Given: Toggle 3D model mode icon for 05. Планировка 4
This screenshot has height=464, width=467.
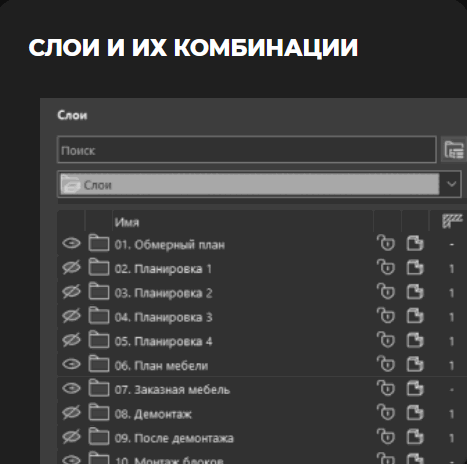Looking at the screenshot, I should [x=415, y=340].
